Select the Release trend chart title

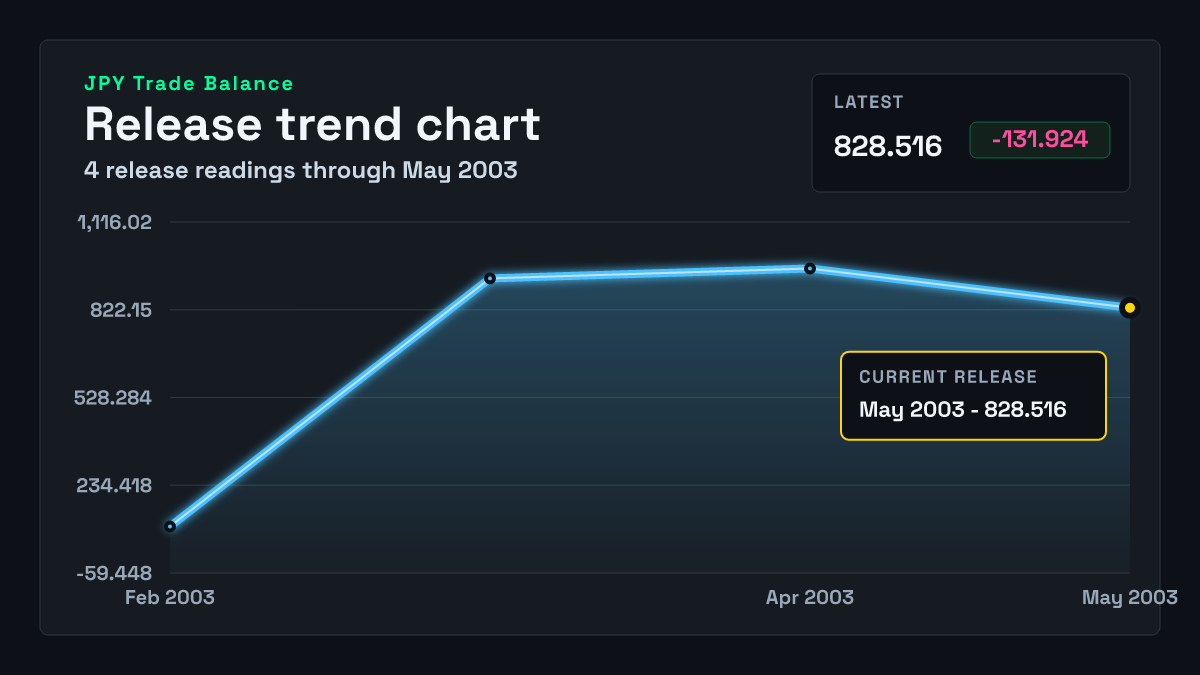(312, 124)
